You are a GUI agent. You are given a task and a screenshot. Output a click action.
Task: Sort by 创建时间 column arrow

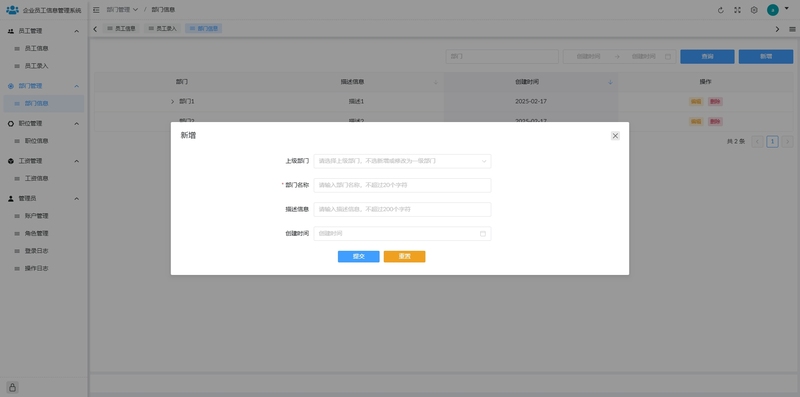[610, 82]
